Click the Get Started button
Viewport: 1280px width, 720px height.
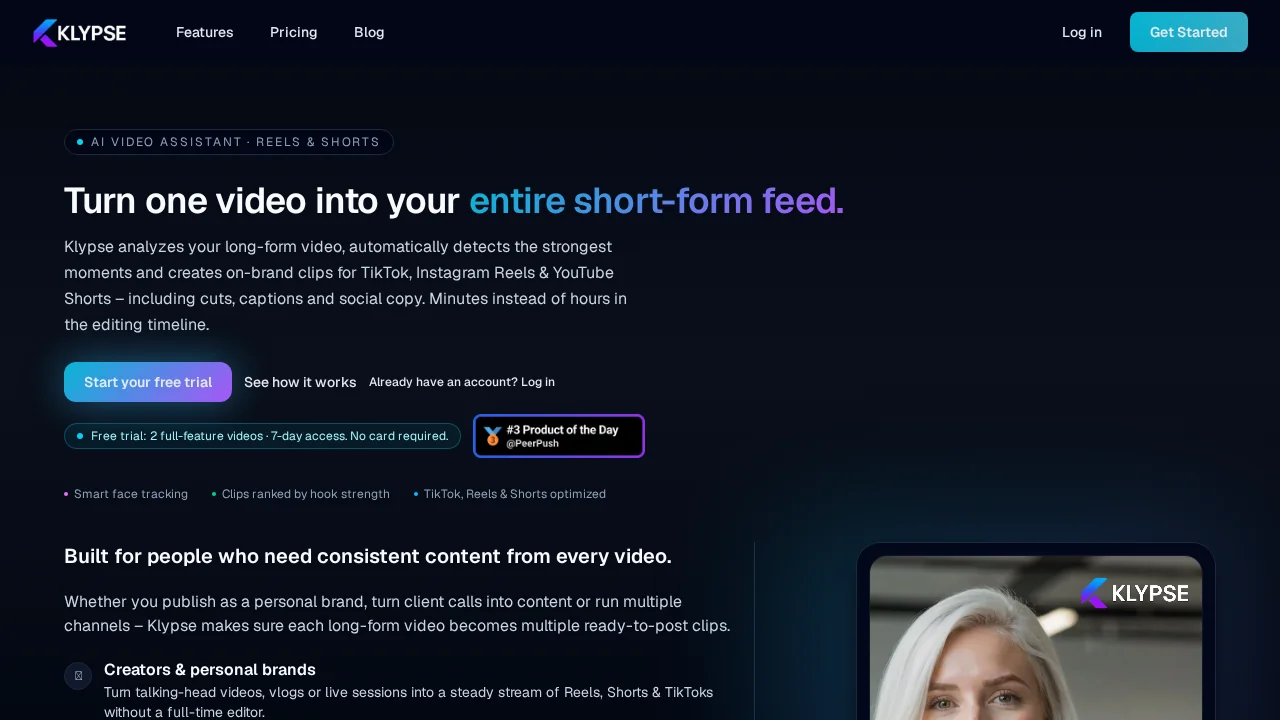(x=1188, y=32)
